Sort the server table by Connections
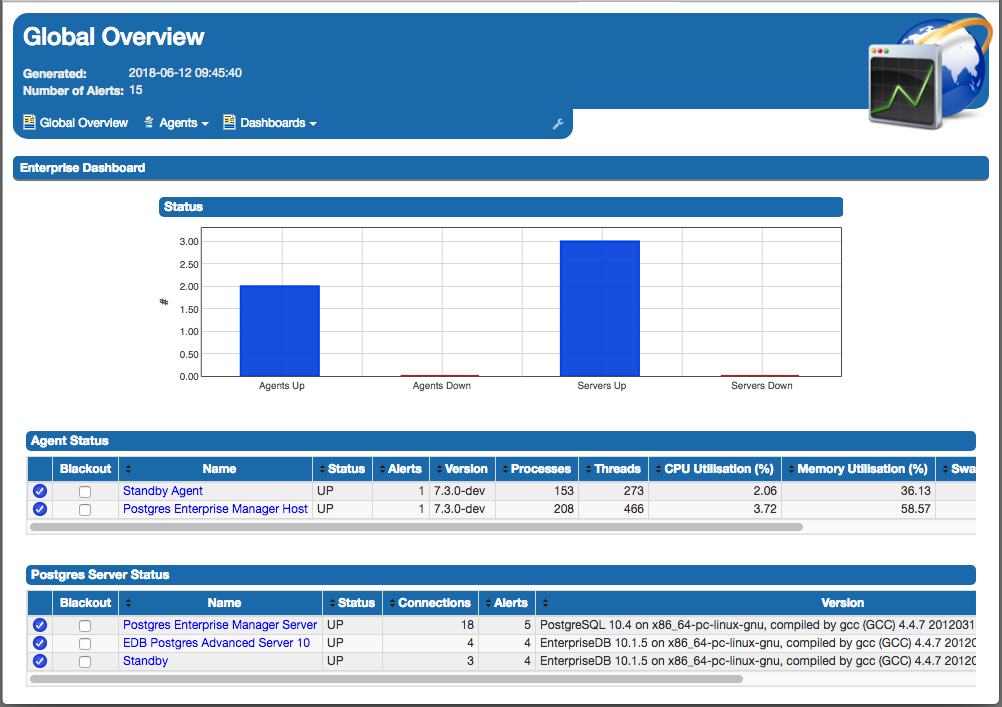This screenshot has height=707, width=1002. pyautogui.click(x=430, y=602)
